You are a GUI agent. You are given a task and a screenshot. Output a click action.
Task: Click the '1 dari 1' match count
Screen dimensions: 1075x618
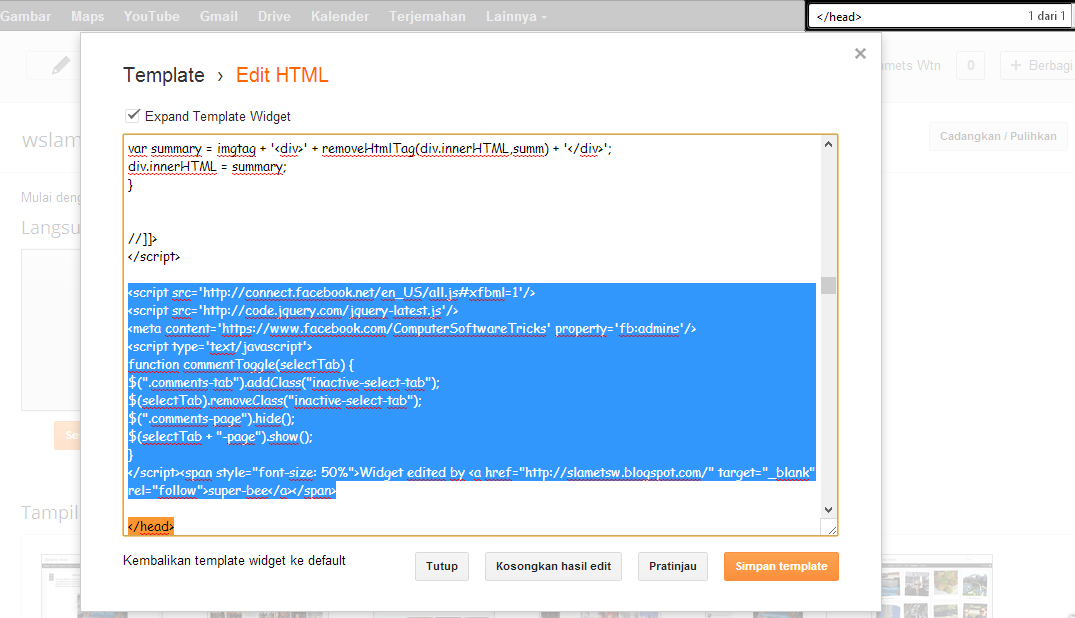coord(1046,16)
